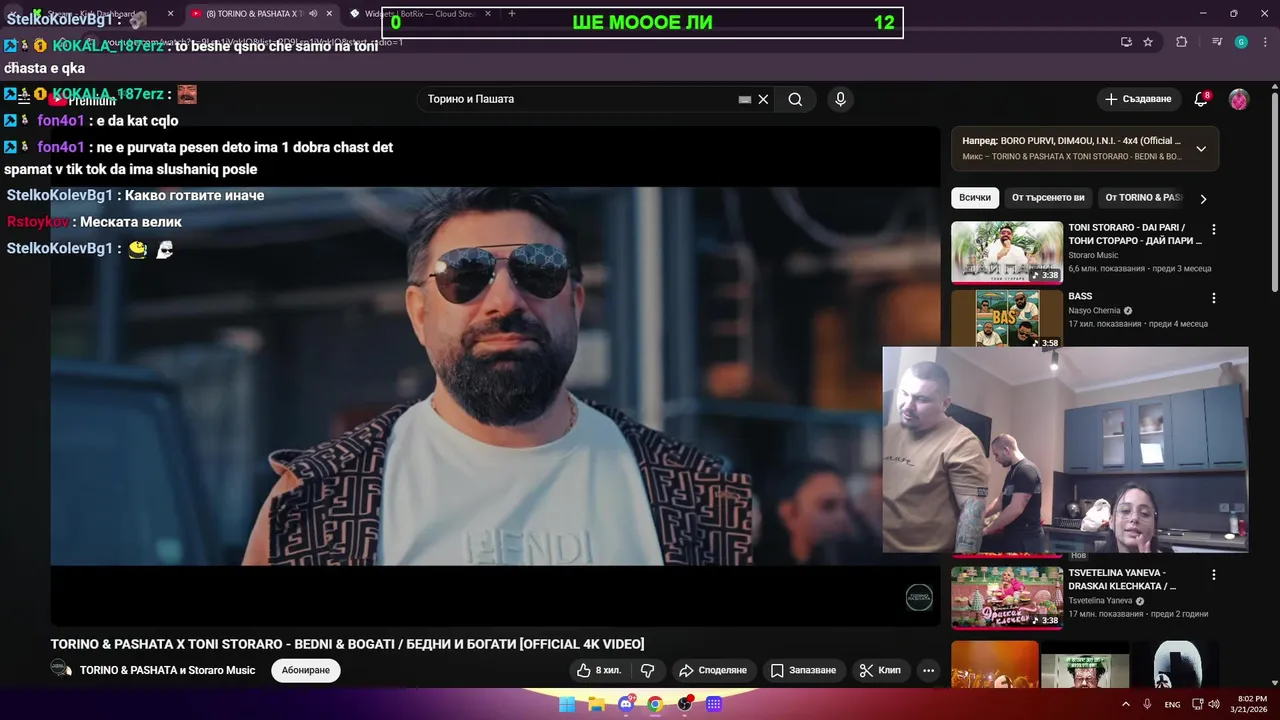Clear the search box with the X icon
The image size is (1280, 720).
pyautogui.click(x=763, y=99)
